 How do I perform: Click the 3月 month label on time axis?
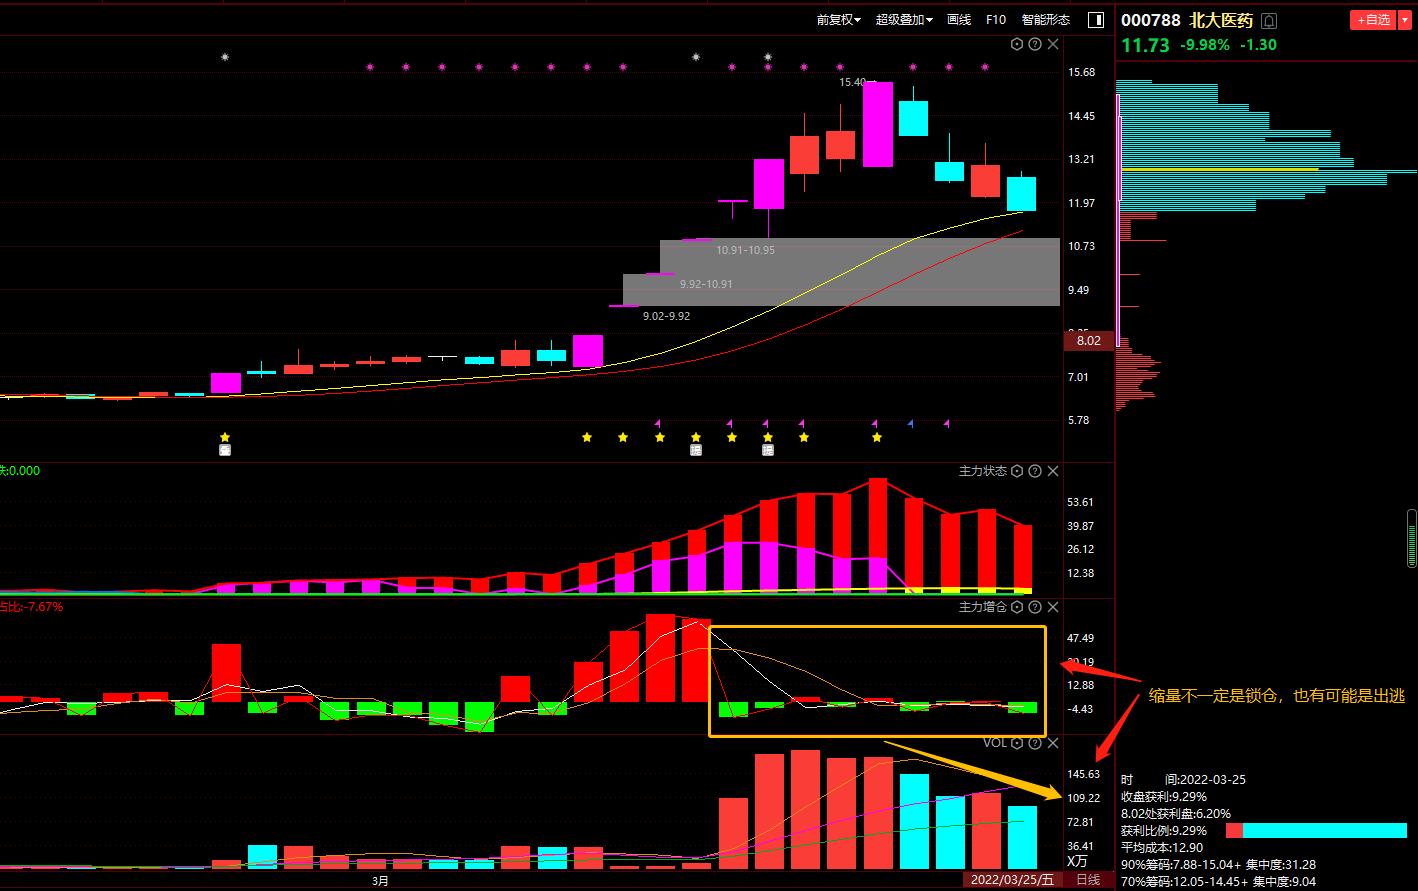pos(380,881)
